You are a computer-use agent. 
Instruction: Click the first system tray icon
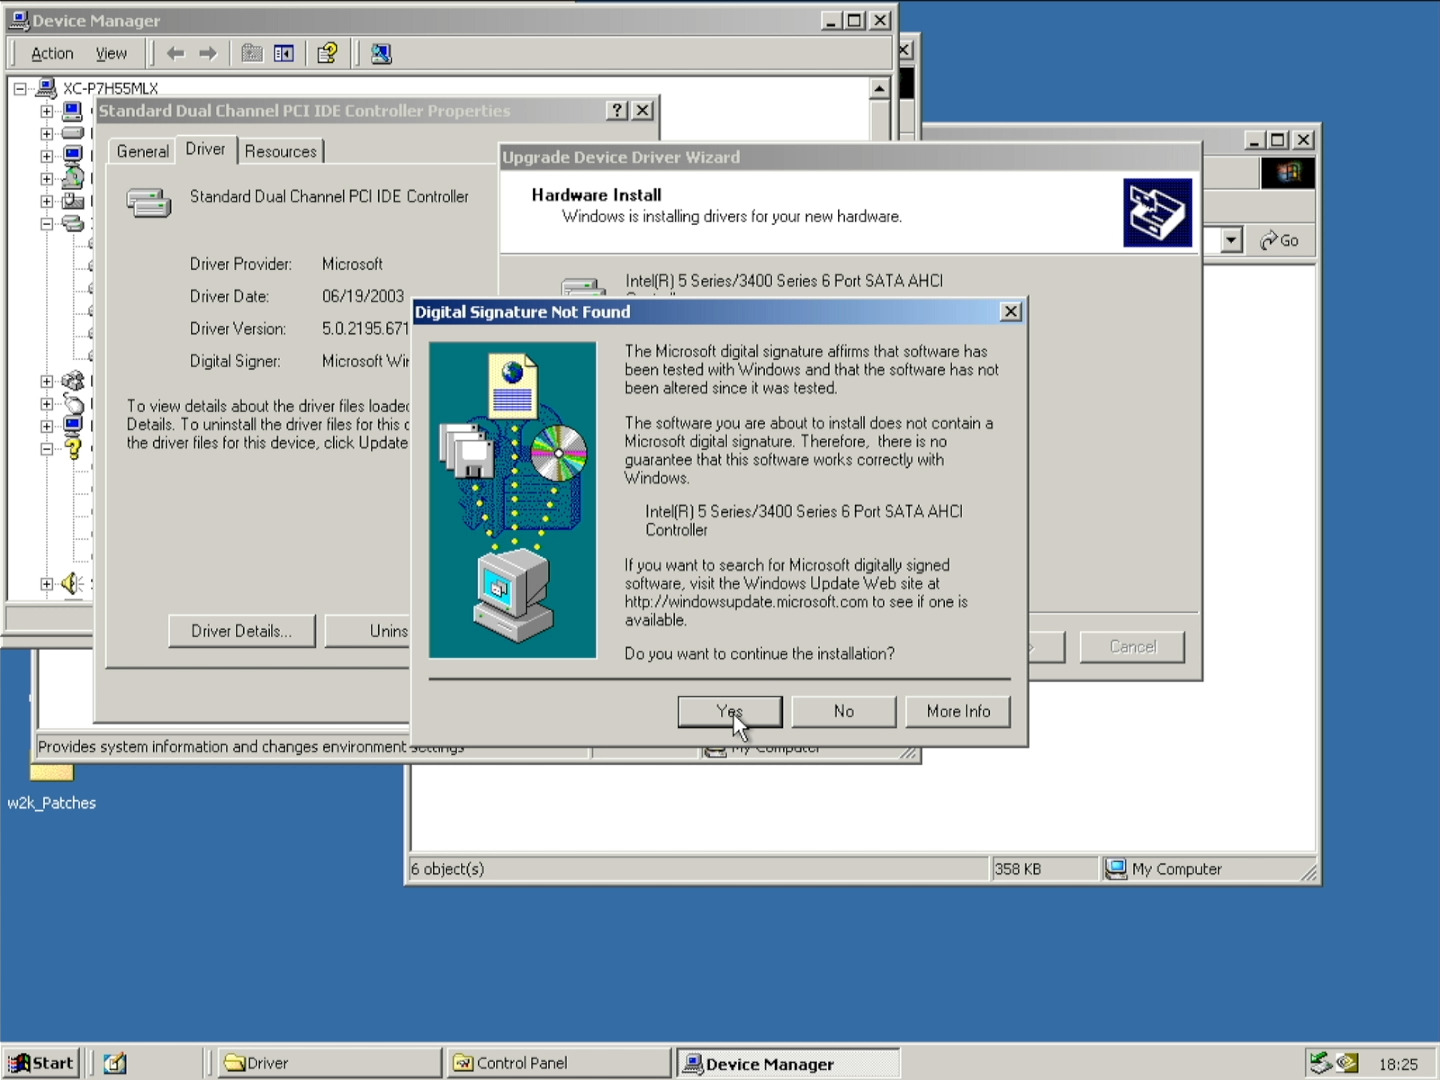(x=1320, y=1063)
